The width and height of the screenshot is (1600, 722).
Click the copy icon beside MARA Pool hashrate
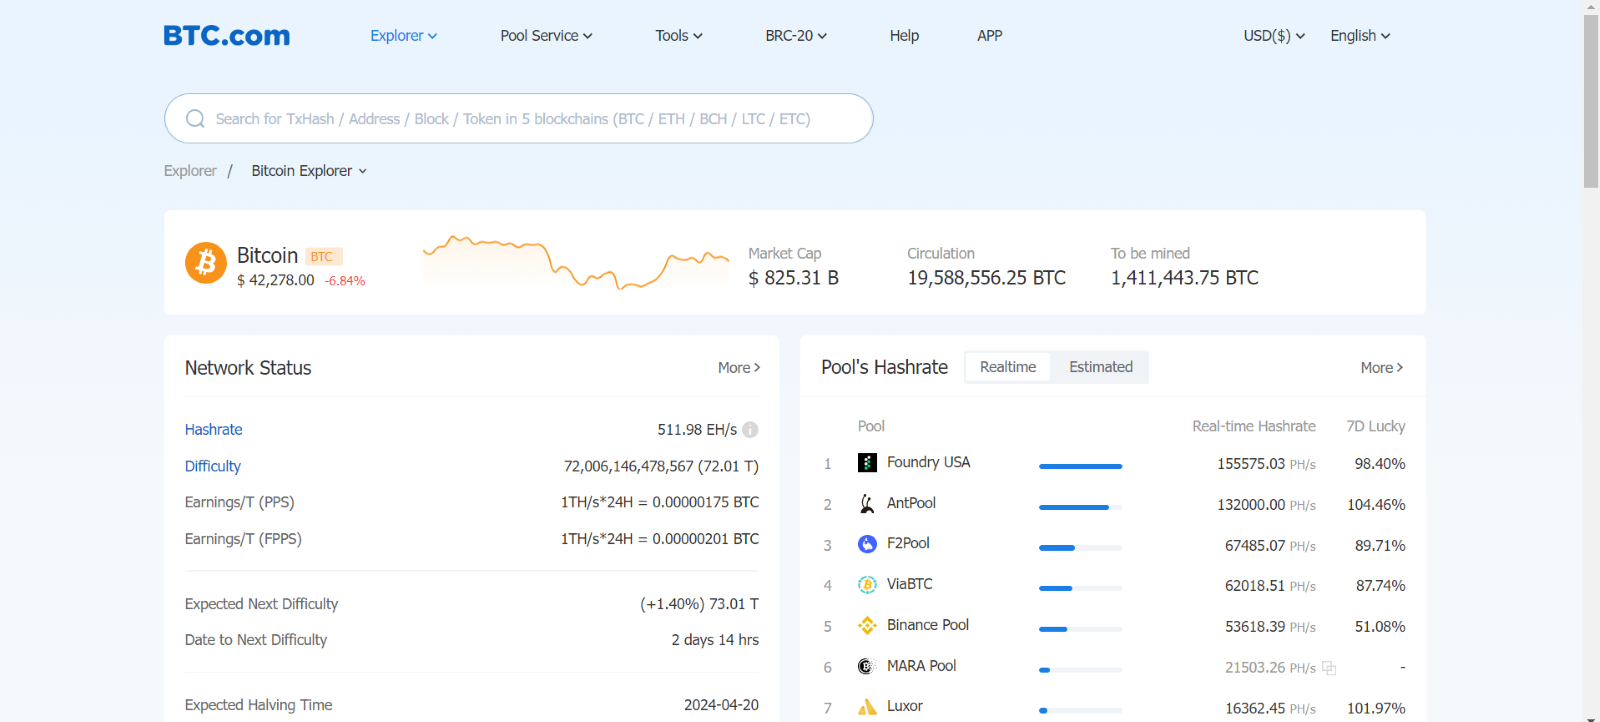pyautogui.click(x=1329, y=668)
